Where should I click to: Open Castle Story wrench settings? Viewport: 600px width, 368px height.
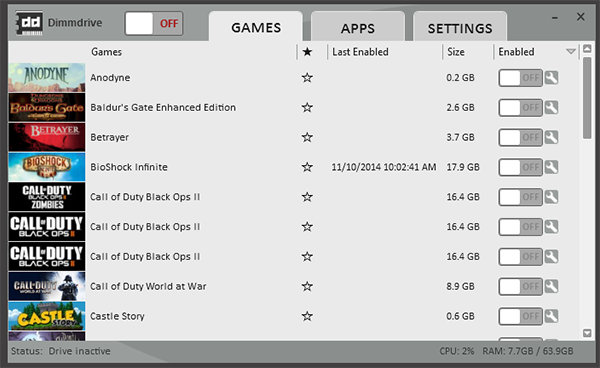pos(551,316)
